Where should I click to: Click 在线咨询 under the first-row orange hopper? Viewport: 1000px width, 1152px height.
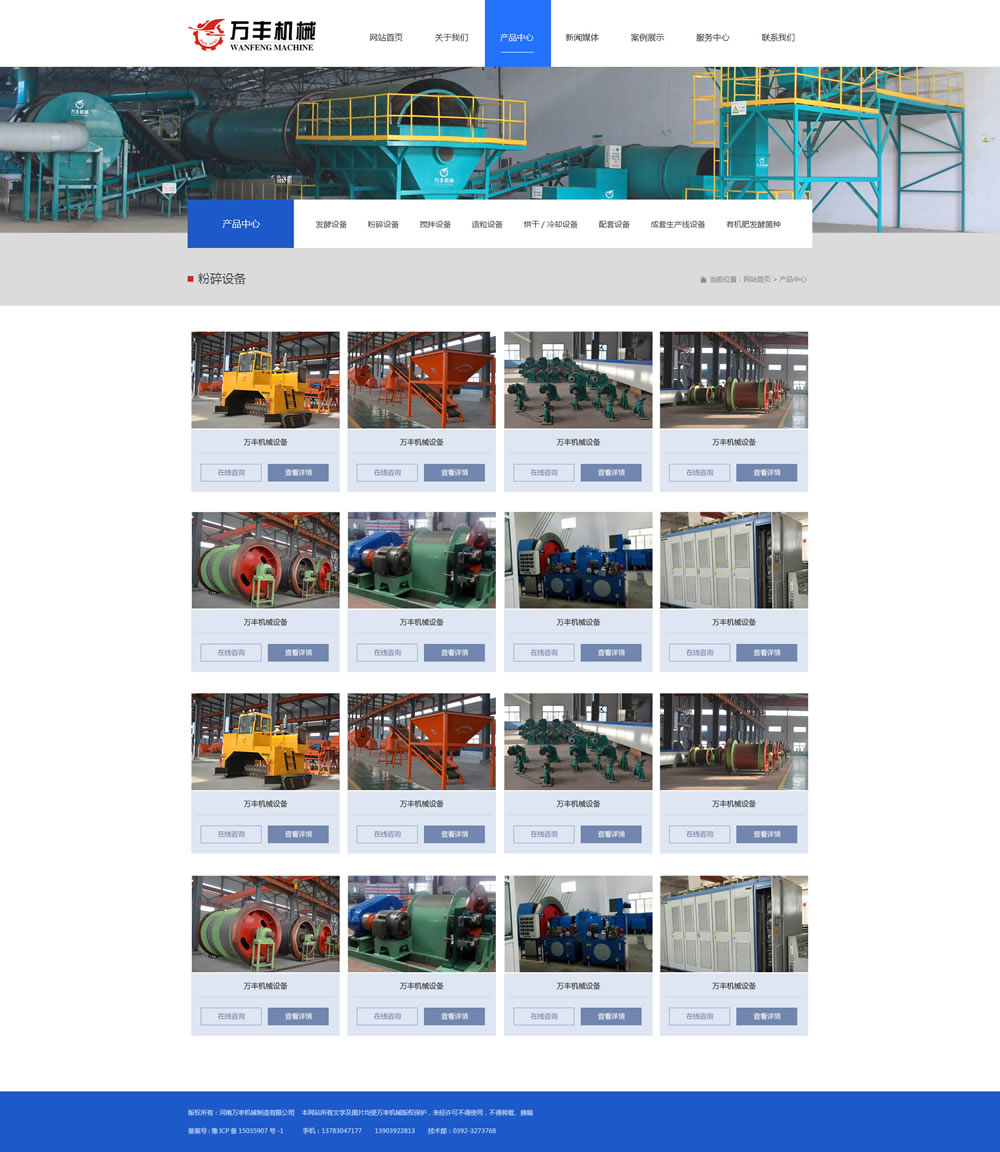(x=387, y=473)
